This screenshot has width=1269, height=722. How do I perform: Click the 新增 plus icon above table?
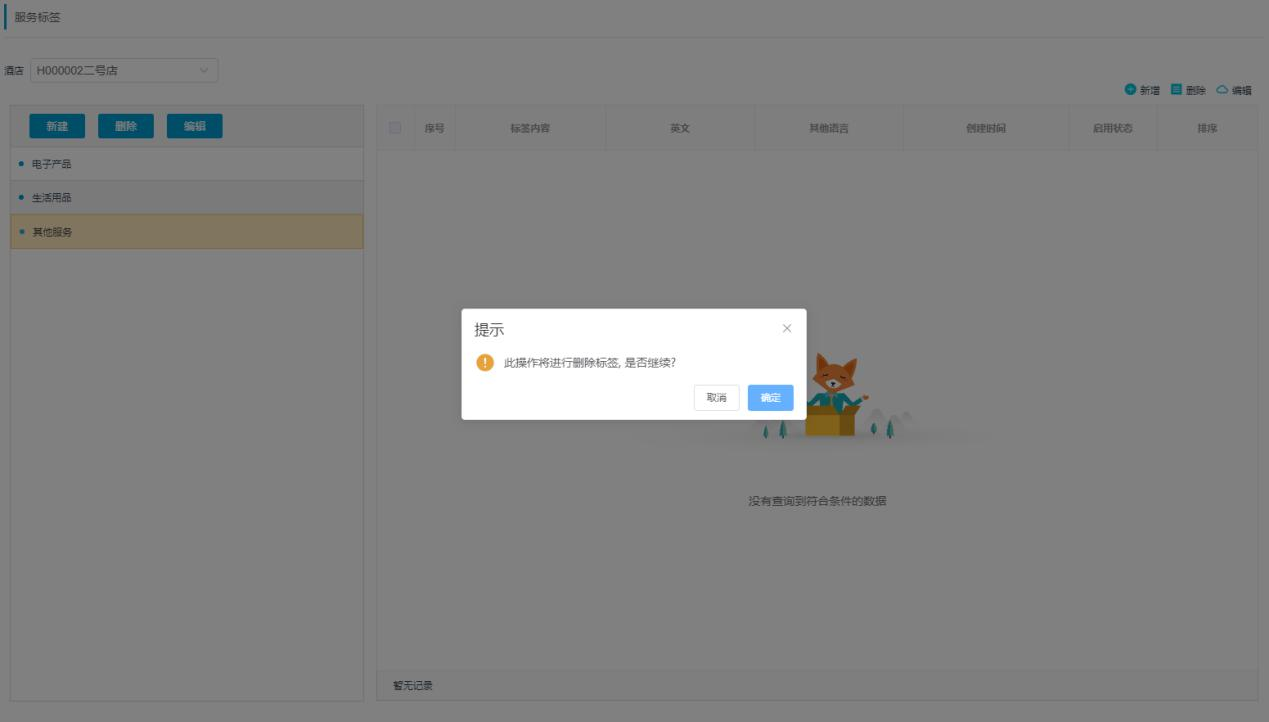pyautogui.click(x=1130, y=90)
